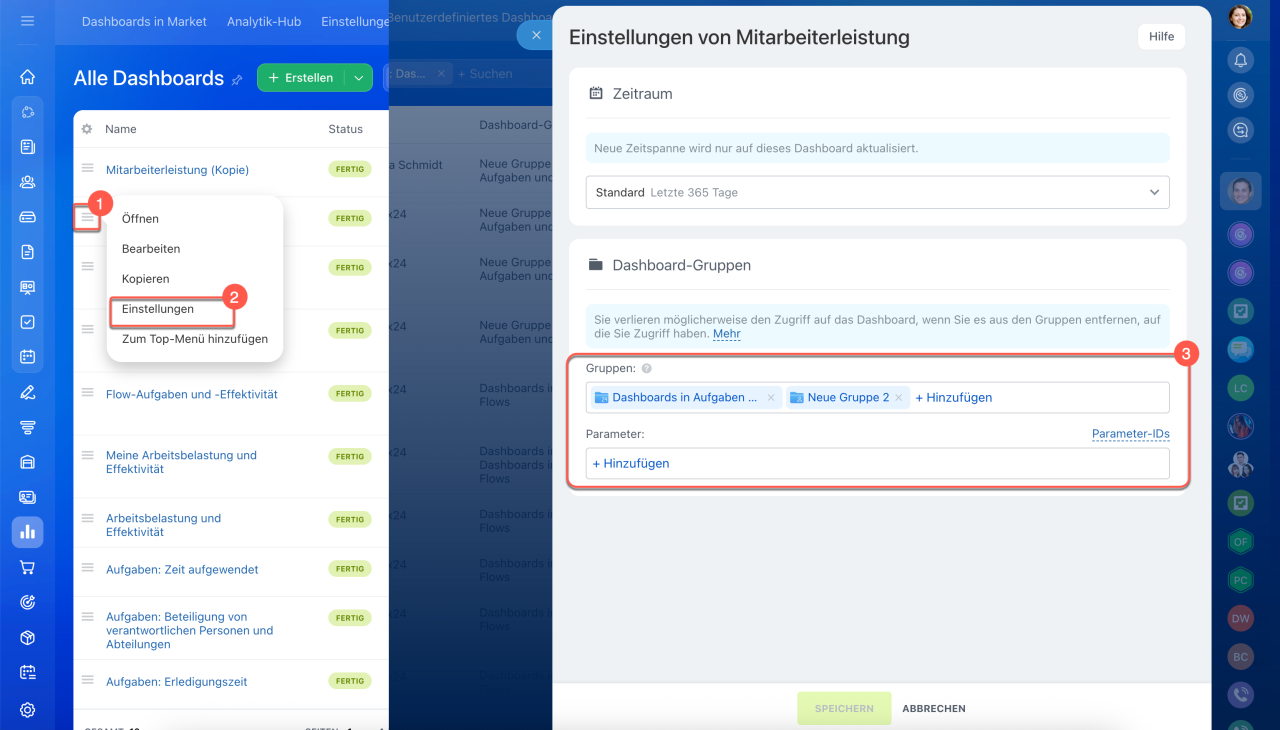Click the Speichern button

844,708
